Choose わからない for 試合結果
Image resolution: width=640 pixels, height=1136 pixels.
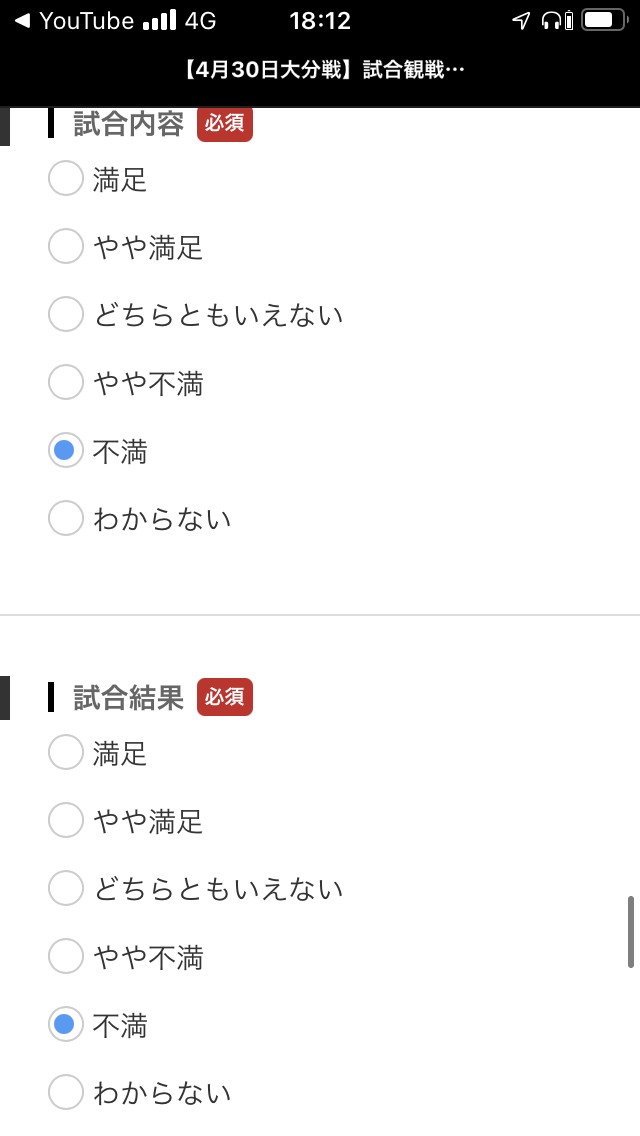[66, 1092]
